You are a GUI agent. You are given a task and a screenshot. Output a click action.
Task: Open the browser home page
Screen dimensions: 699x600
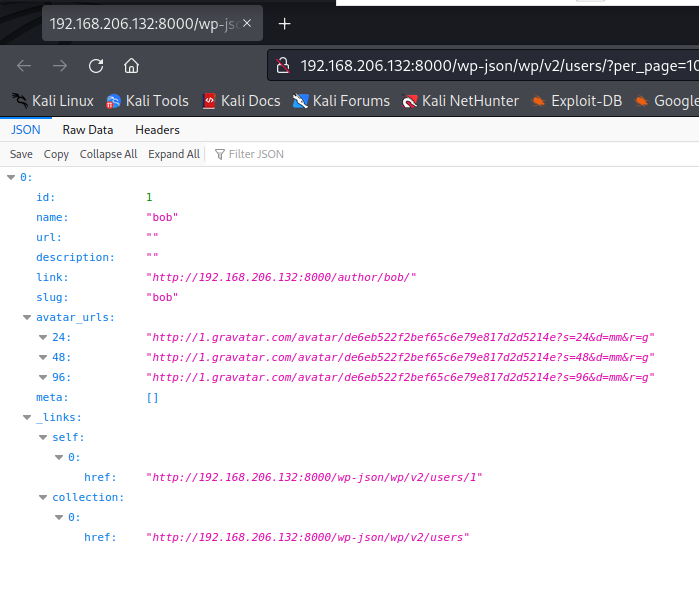[131, 66]
